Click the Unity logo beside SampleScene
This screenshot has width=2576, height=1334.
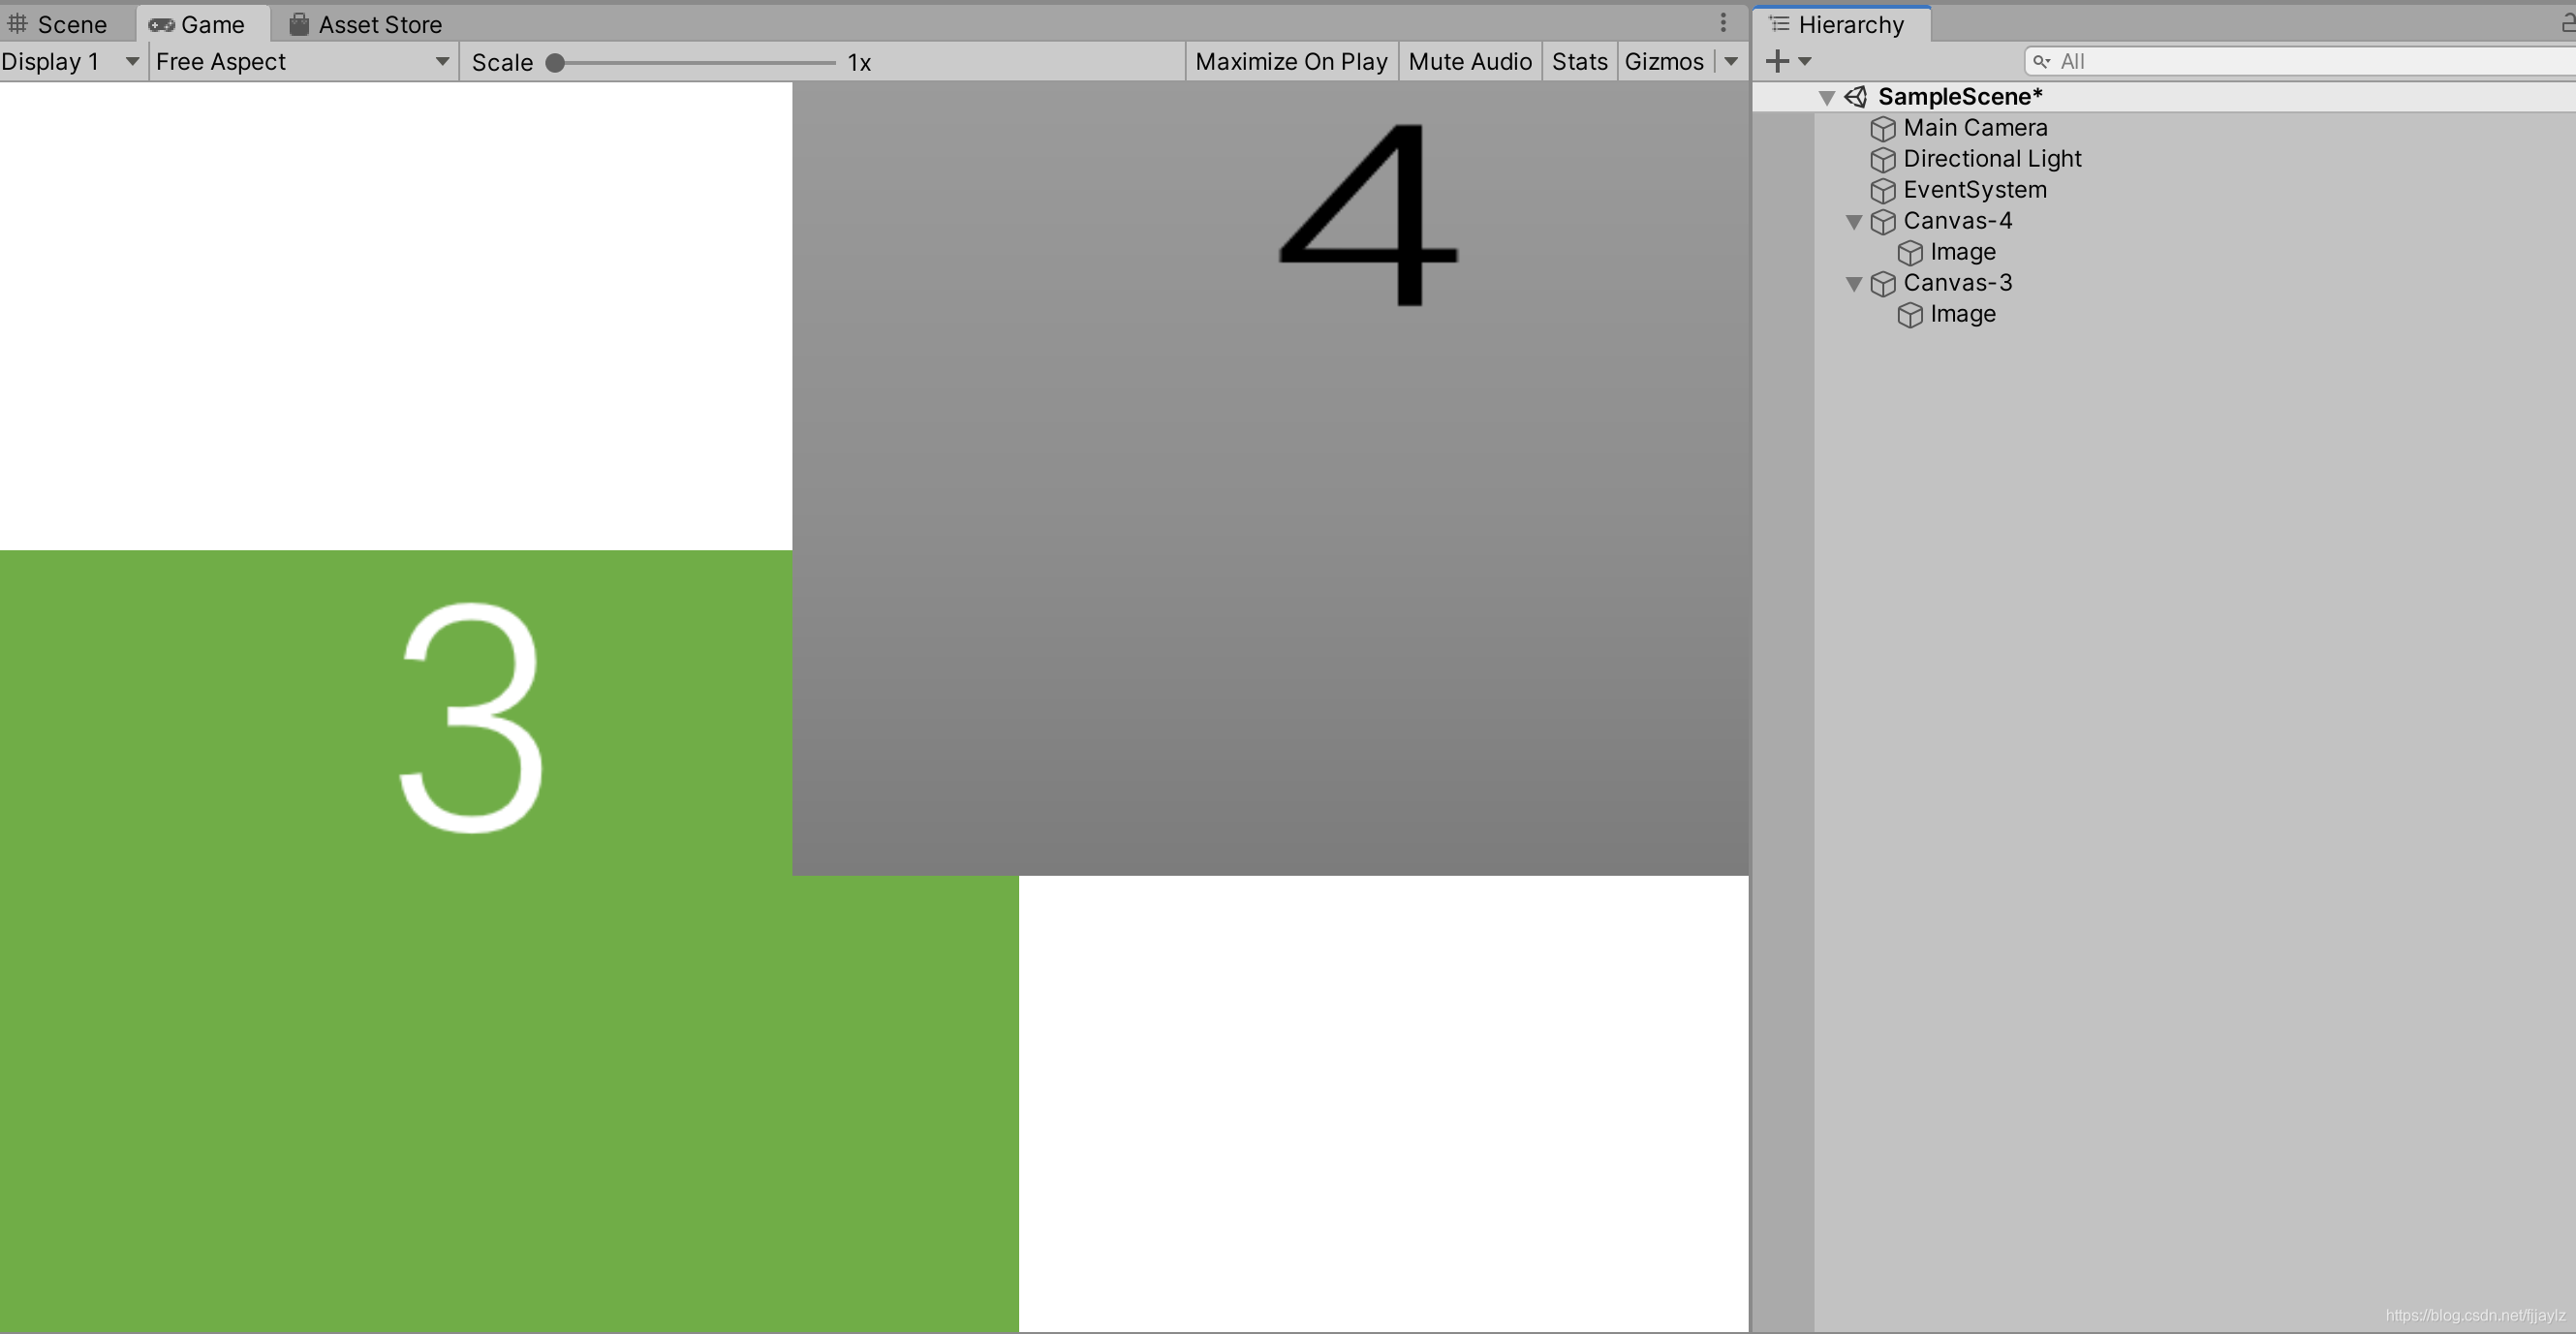pyautogui.click(x=1855, y=97)
